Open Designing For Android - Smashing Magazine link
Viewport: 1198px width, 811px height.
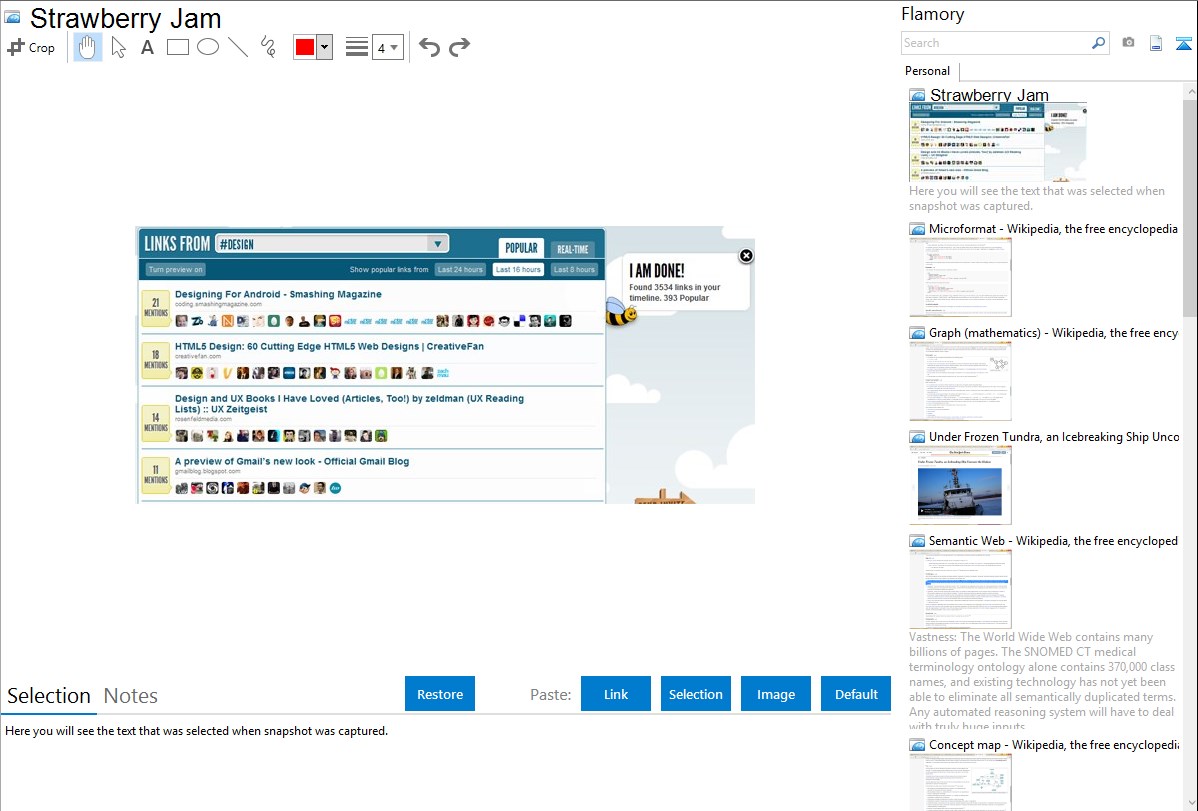(278, 294)
